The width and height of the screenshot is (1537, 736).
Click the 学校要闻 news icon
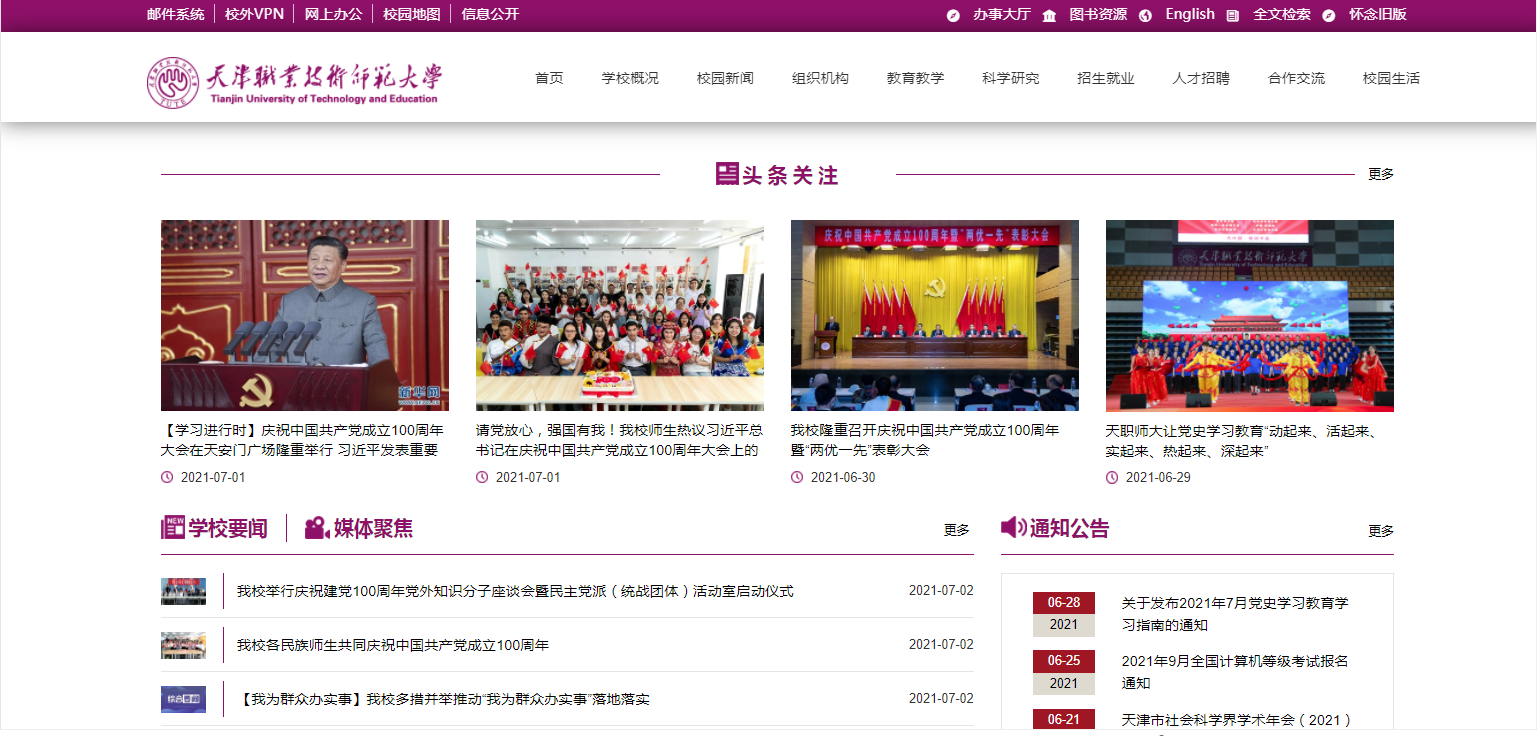173,528
